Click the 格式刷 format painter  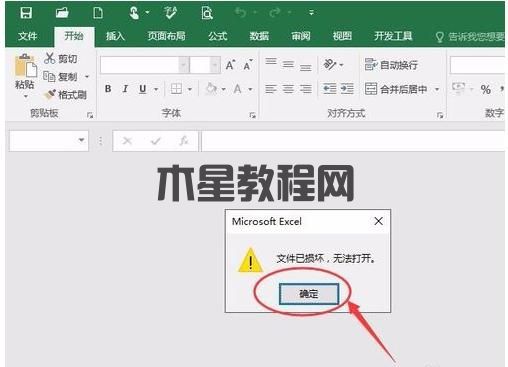(65, 95)
